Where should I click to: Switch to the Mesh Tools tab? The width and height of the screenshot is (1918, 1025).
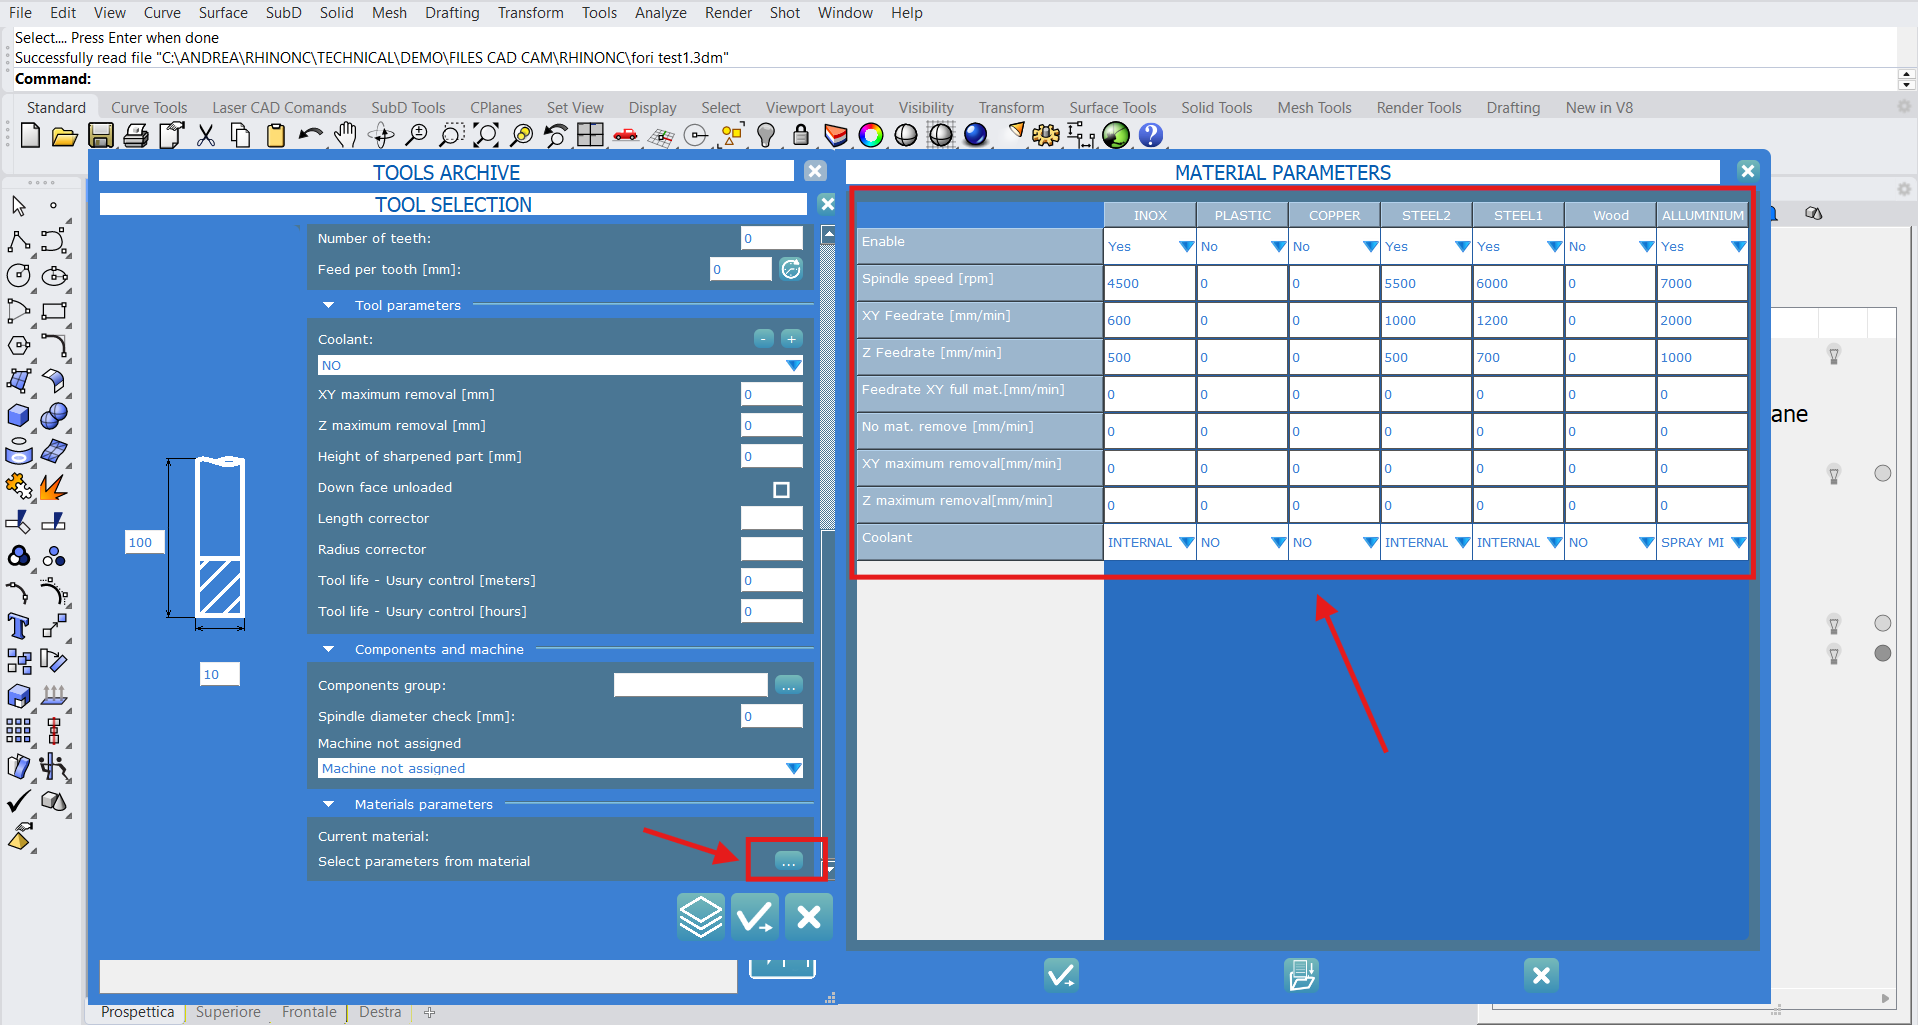[x=1313, y=108]
